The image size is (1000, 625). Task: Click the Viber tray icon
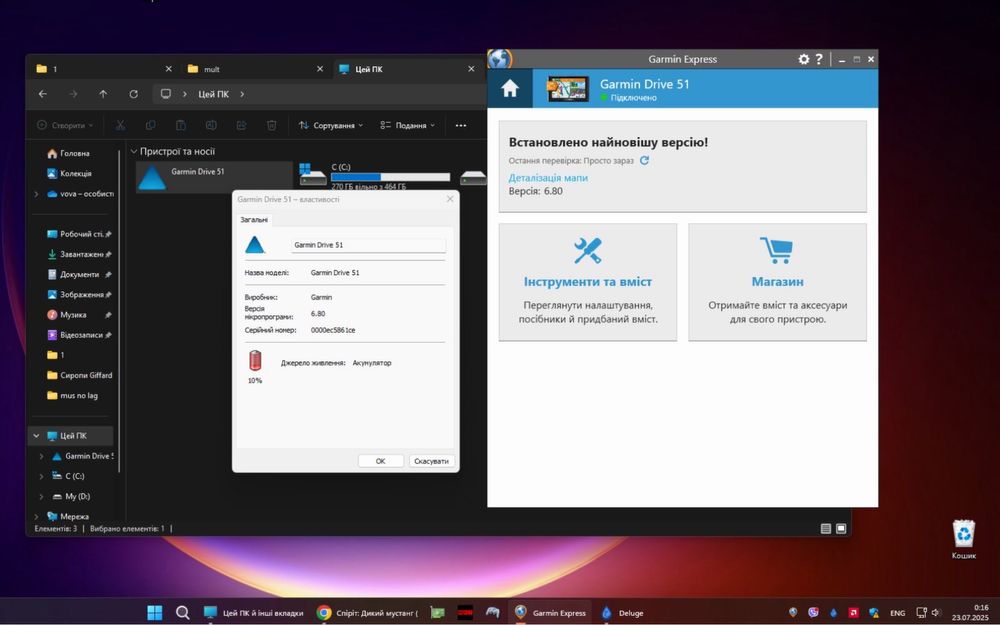click(x=813, y=613)
